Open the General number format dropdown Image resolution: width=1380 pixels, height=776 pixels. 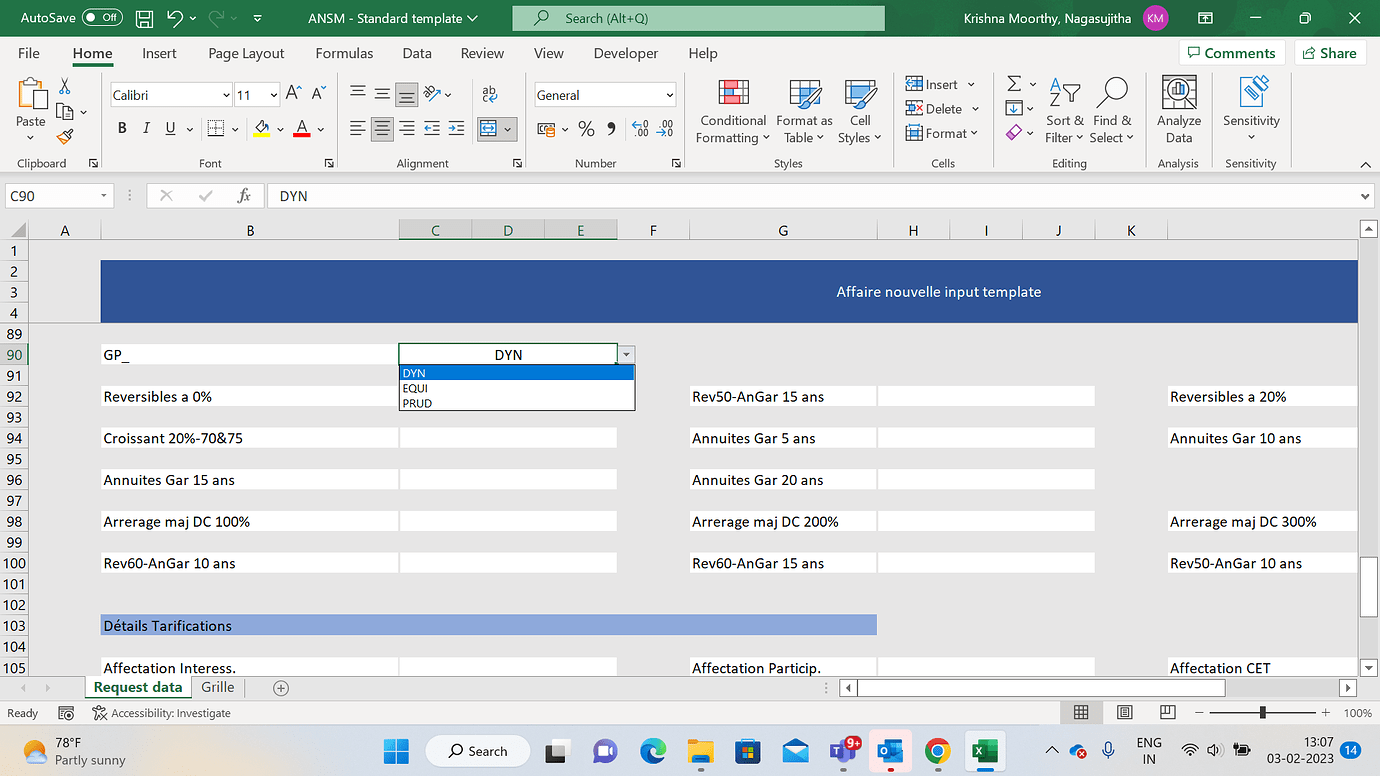pyautogui.click(x=669, y=95)
